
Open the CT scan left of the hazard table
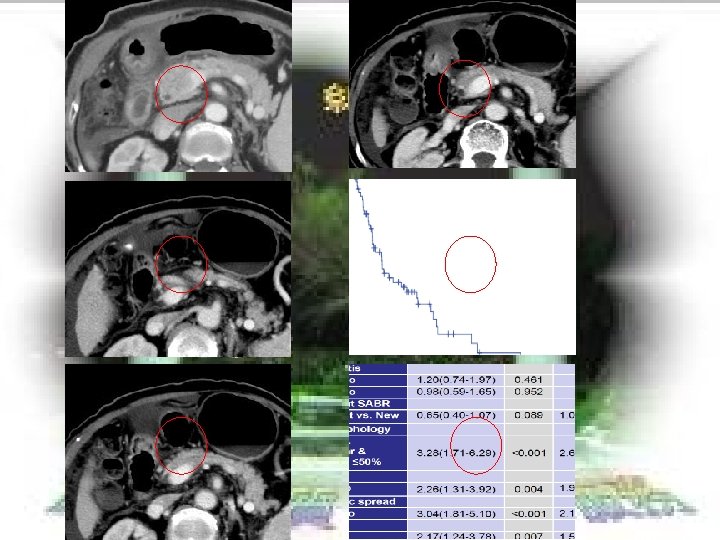pyautogui.click(x=178, y=452)
